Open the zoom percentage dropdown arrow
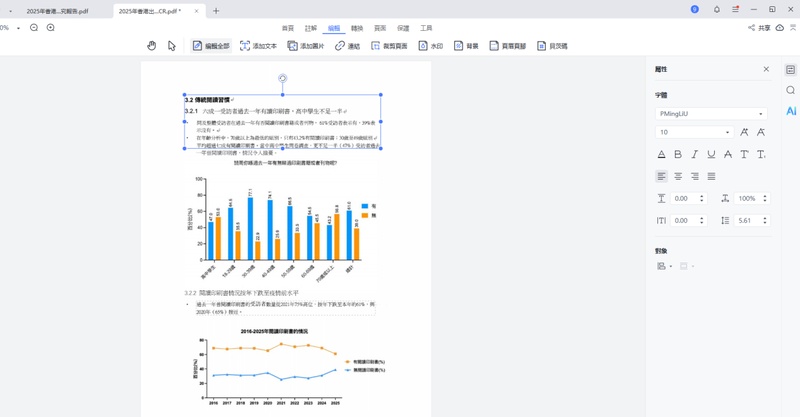 tap(18, 28)
